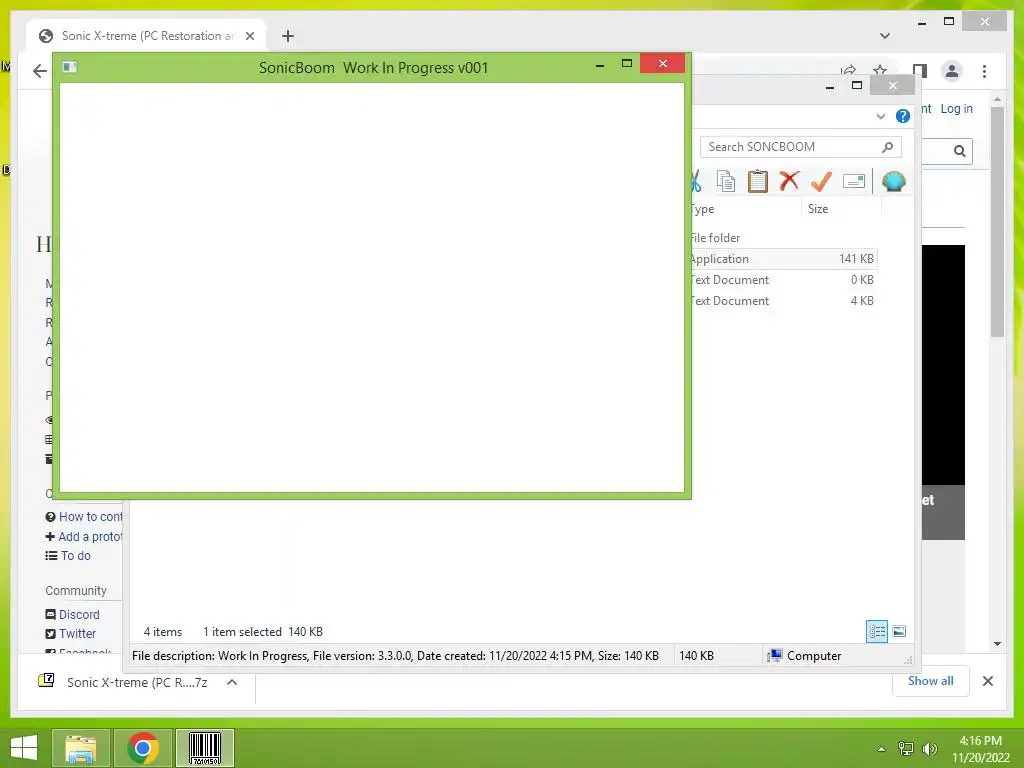Select the File folder row

click(x=783, y=238)
